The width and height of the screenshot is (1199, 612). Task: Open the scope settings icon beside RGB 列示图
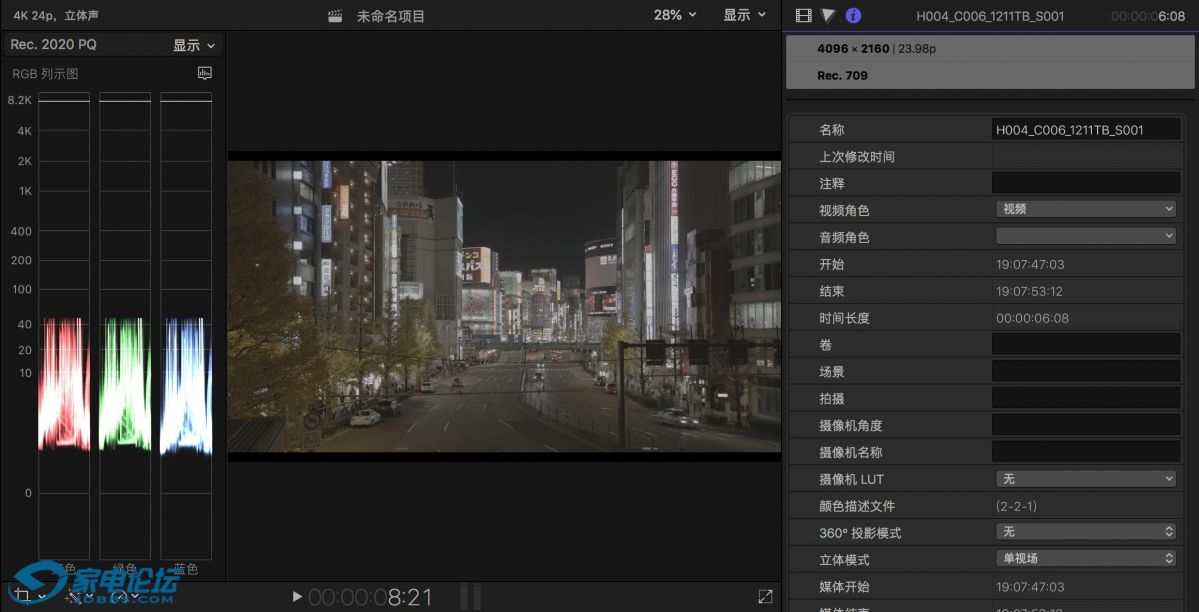[205, 73]
